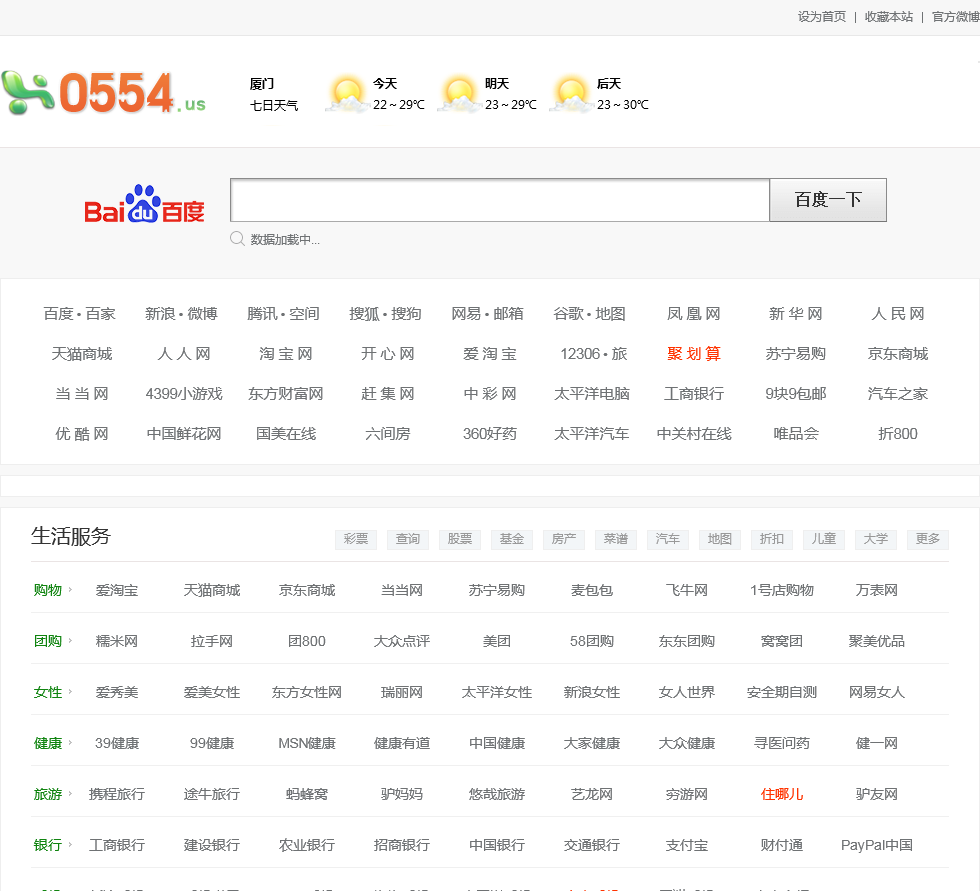Open the 彩票 category tab
Image resolution: width=980 pixels, height=891 pixels.
click(x=356, y=539)
